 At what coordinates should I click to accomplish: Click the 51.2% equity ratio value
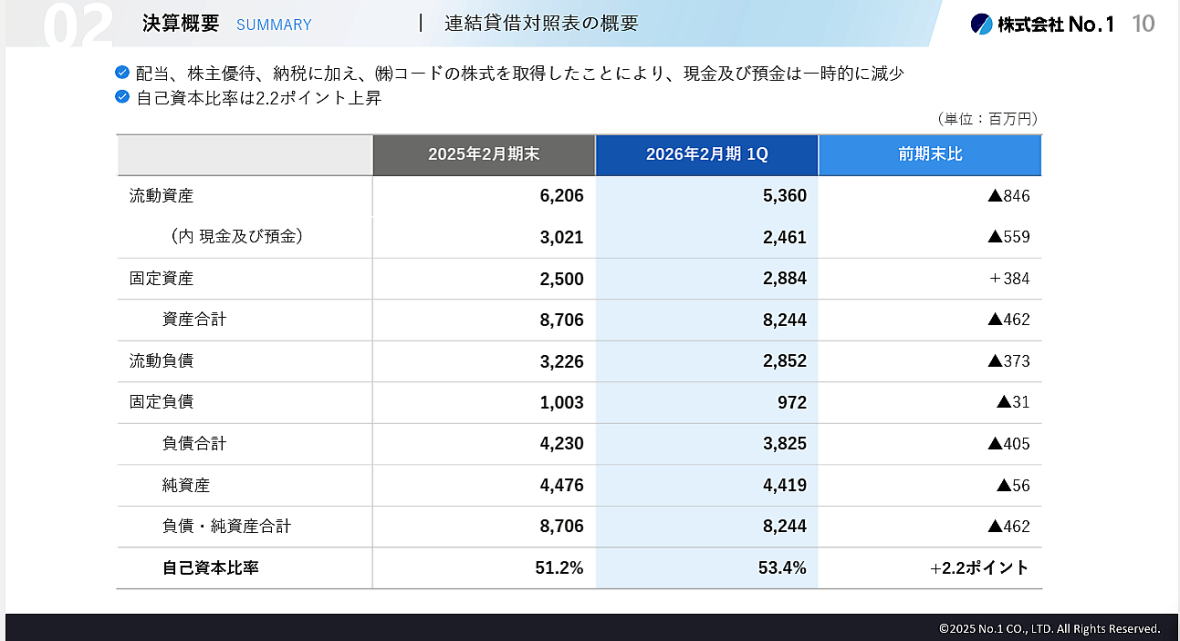click(x=559, y=568)
